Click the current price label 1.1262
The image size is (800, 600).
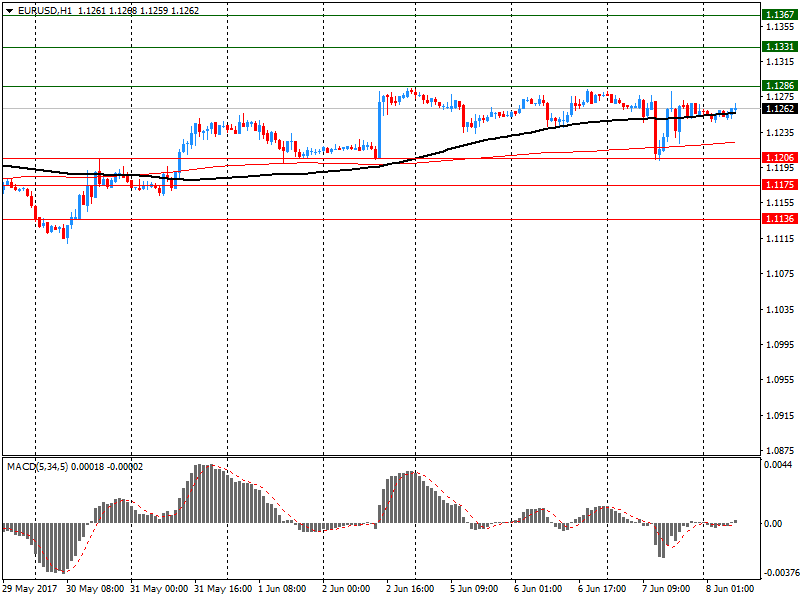click(780, 108)
